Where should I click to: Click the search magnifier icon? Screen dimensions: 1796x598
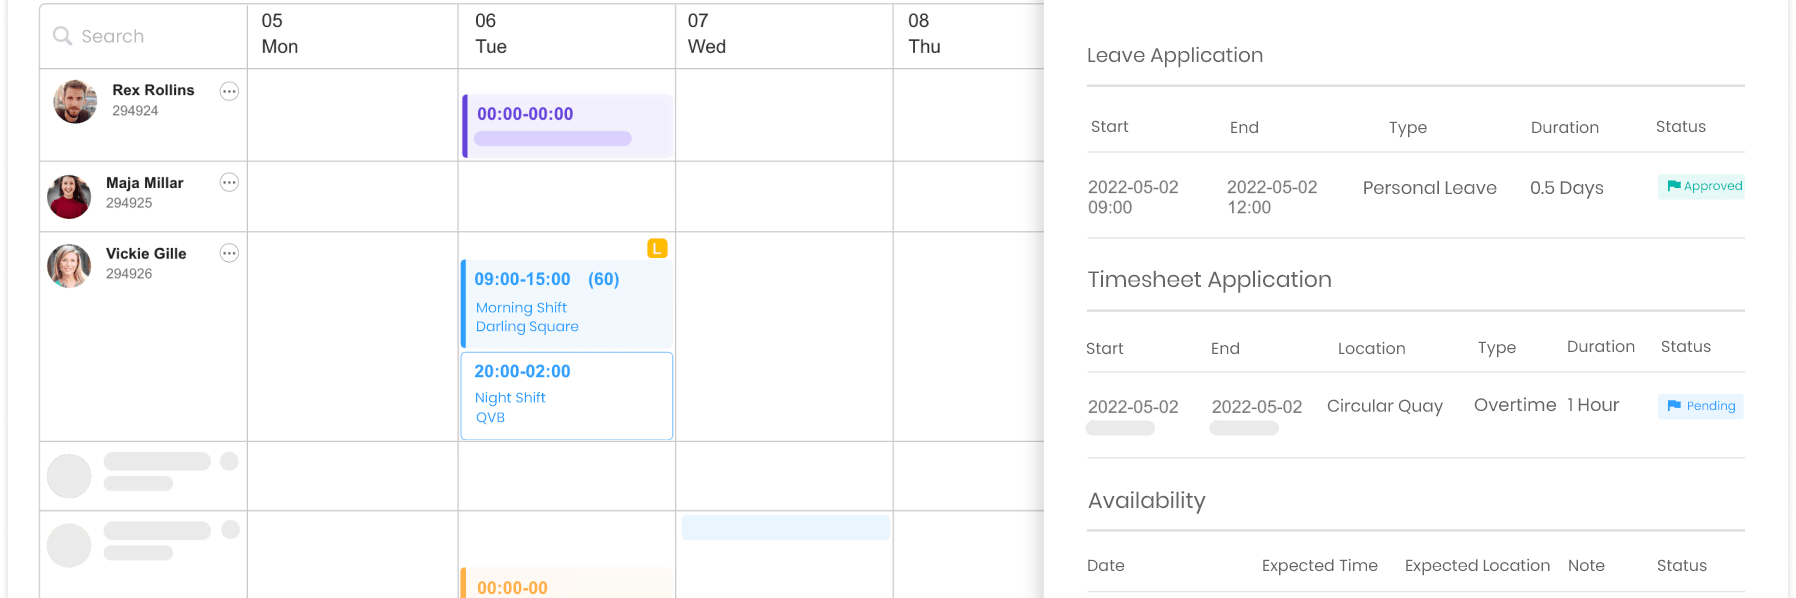tap(62, 36)
